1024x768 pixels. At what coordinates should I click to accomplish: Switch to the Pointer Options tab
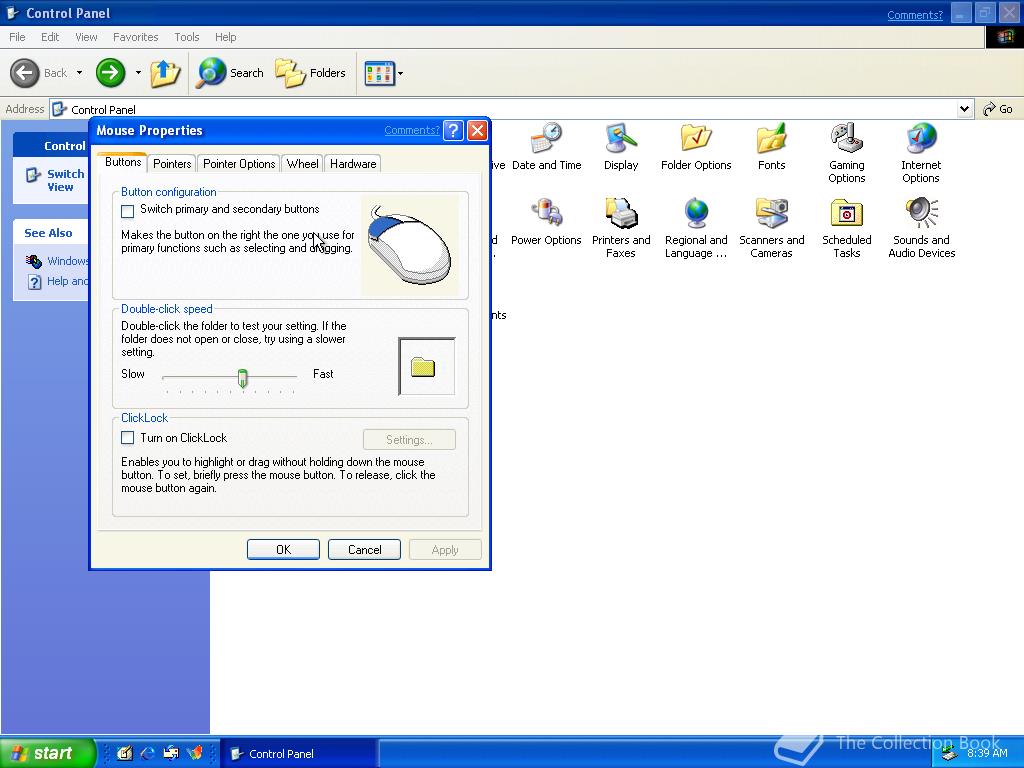click(x=239, y=164)
